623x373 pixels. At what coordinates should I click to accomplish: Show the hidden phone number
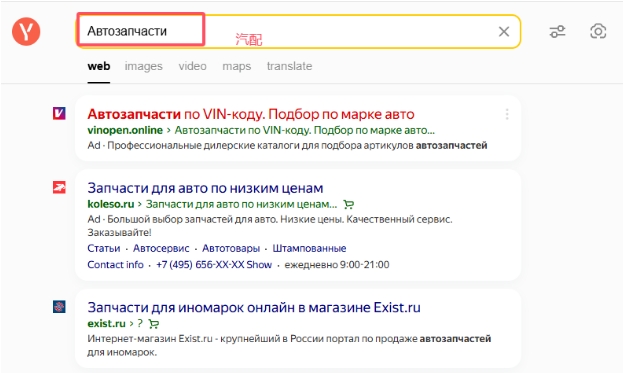(x=259, y=265)
